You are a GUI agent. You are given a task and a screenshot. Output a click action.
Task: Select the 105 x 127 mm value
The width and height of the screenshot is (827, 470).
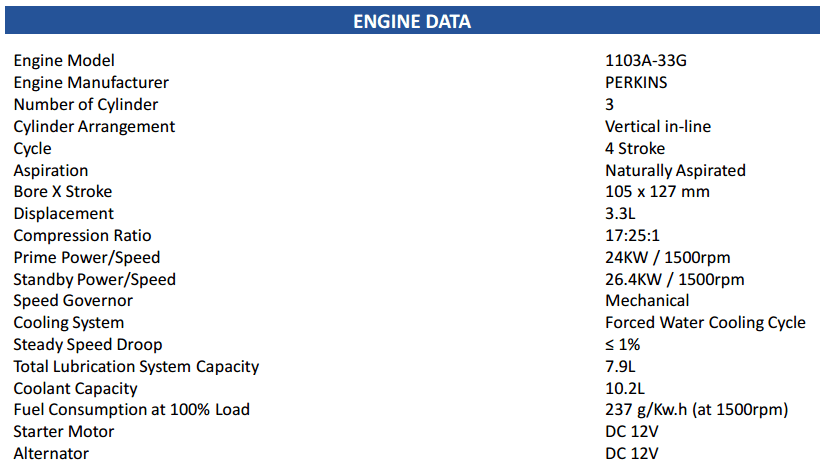(657, 192)
